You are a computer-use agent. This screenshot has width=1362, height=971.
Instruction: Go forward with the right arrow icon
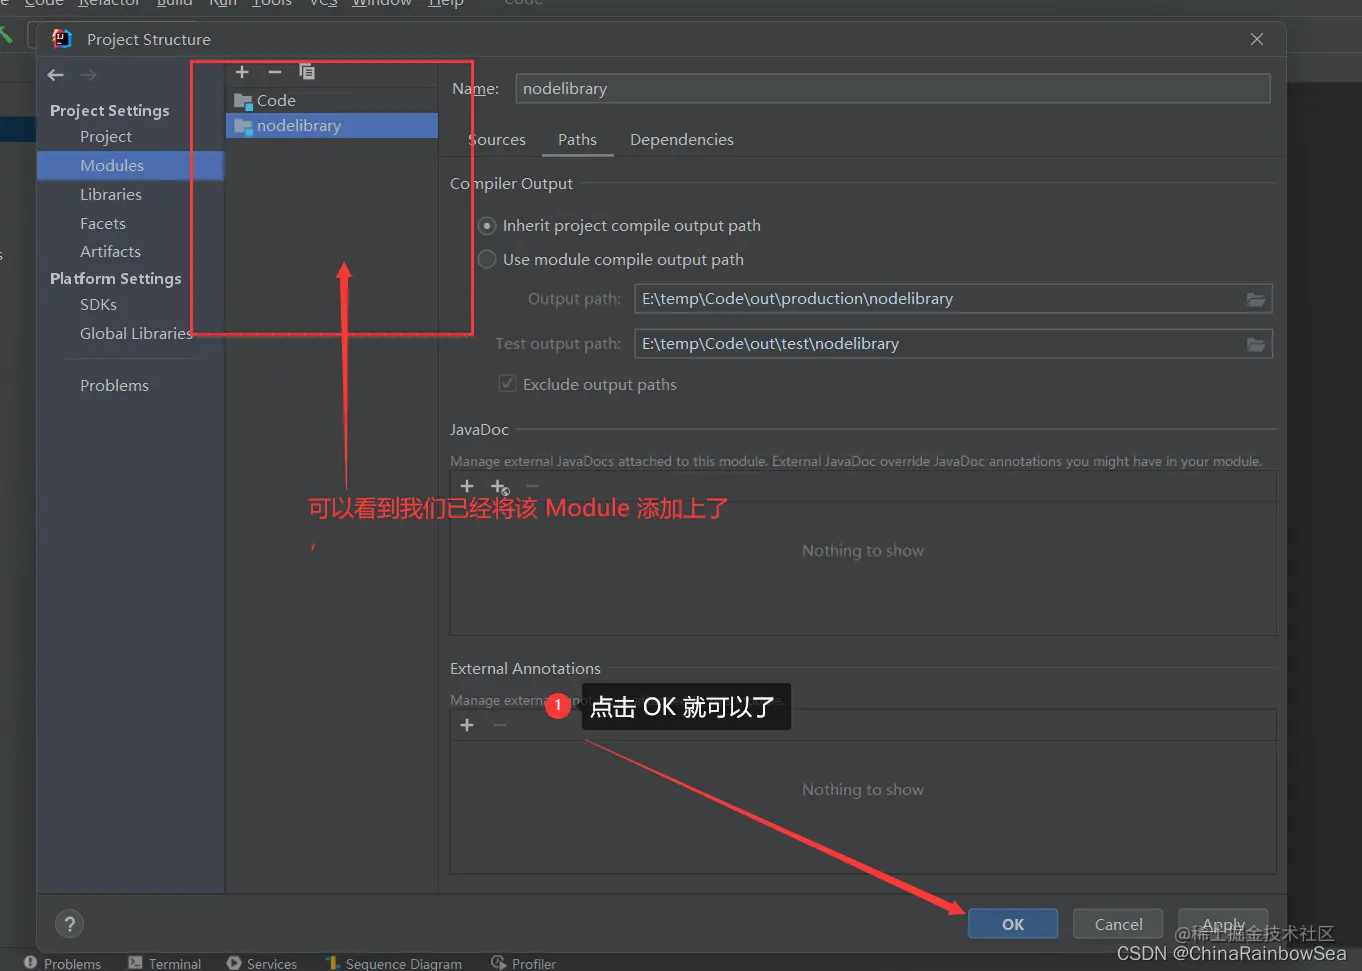pos(88,75)
